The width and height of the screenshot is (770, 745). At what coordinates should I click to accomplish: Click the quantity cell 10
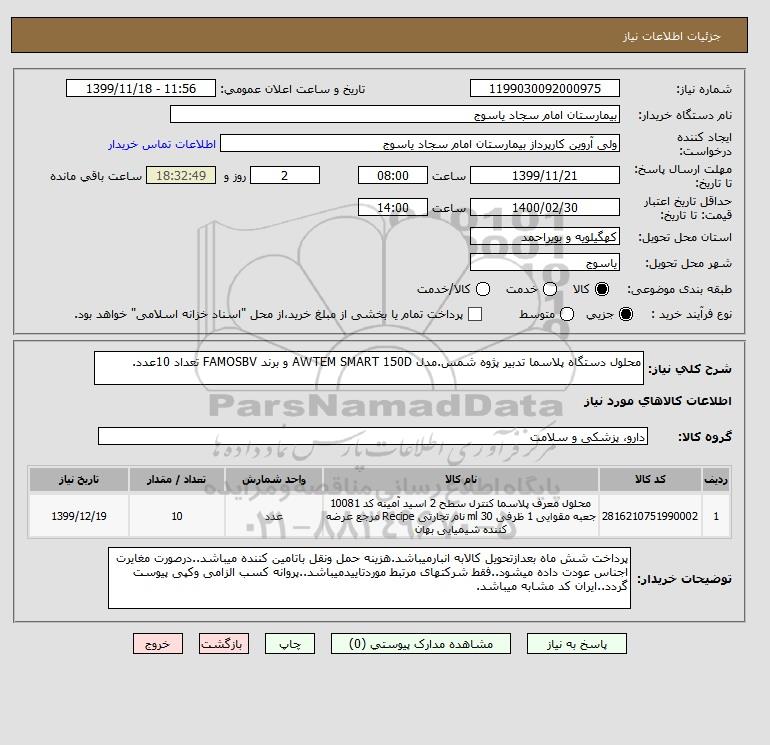[x=177, y=516]
